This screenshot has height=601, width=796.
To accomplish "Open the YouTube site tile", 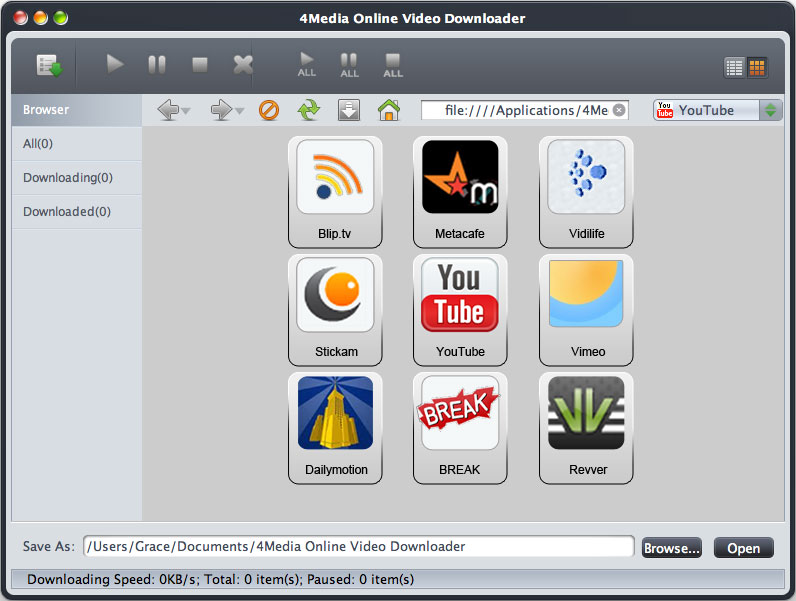I will coord(460,310).
